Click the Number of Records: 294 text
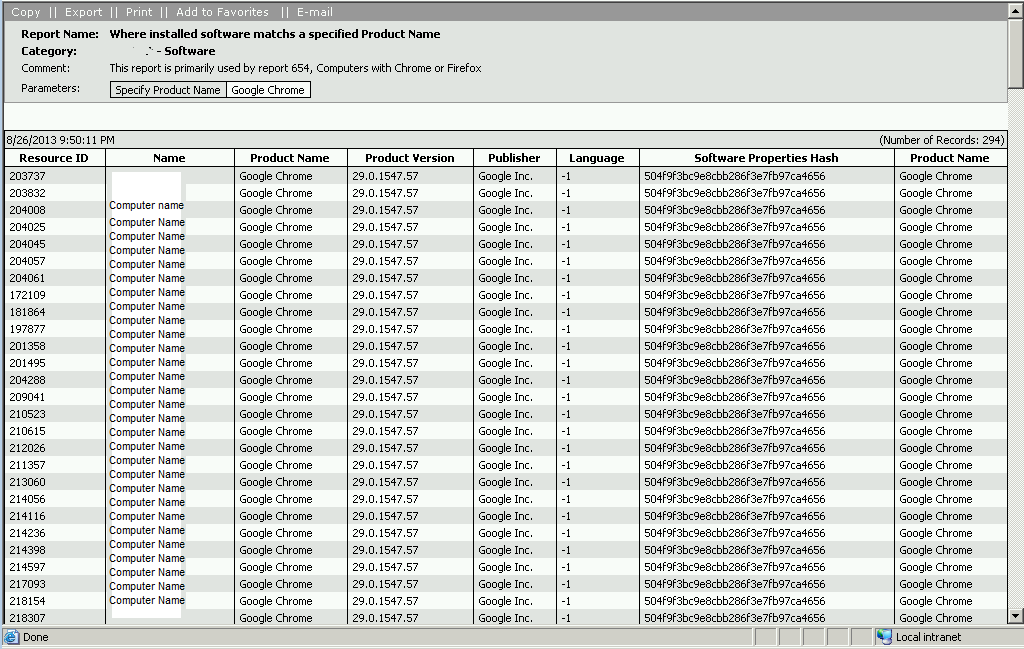This screenshot has width=1024, height=649. pos(942,140)
